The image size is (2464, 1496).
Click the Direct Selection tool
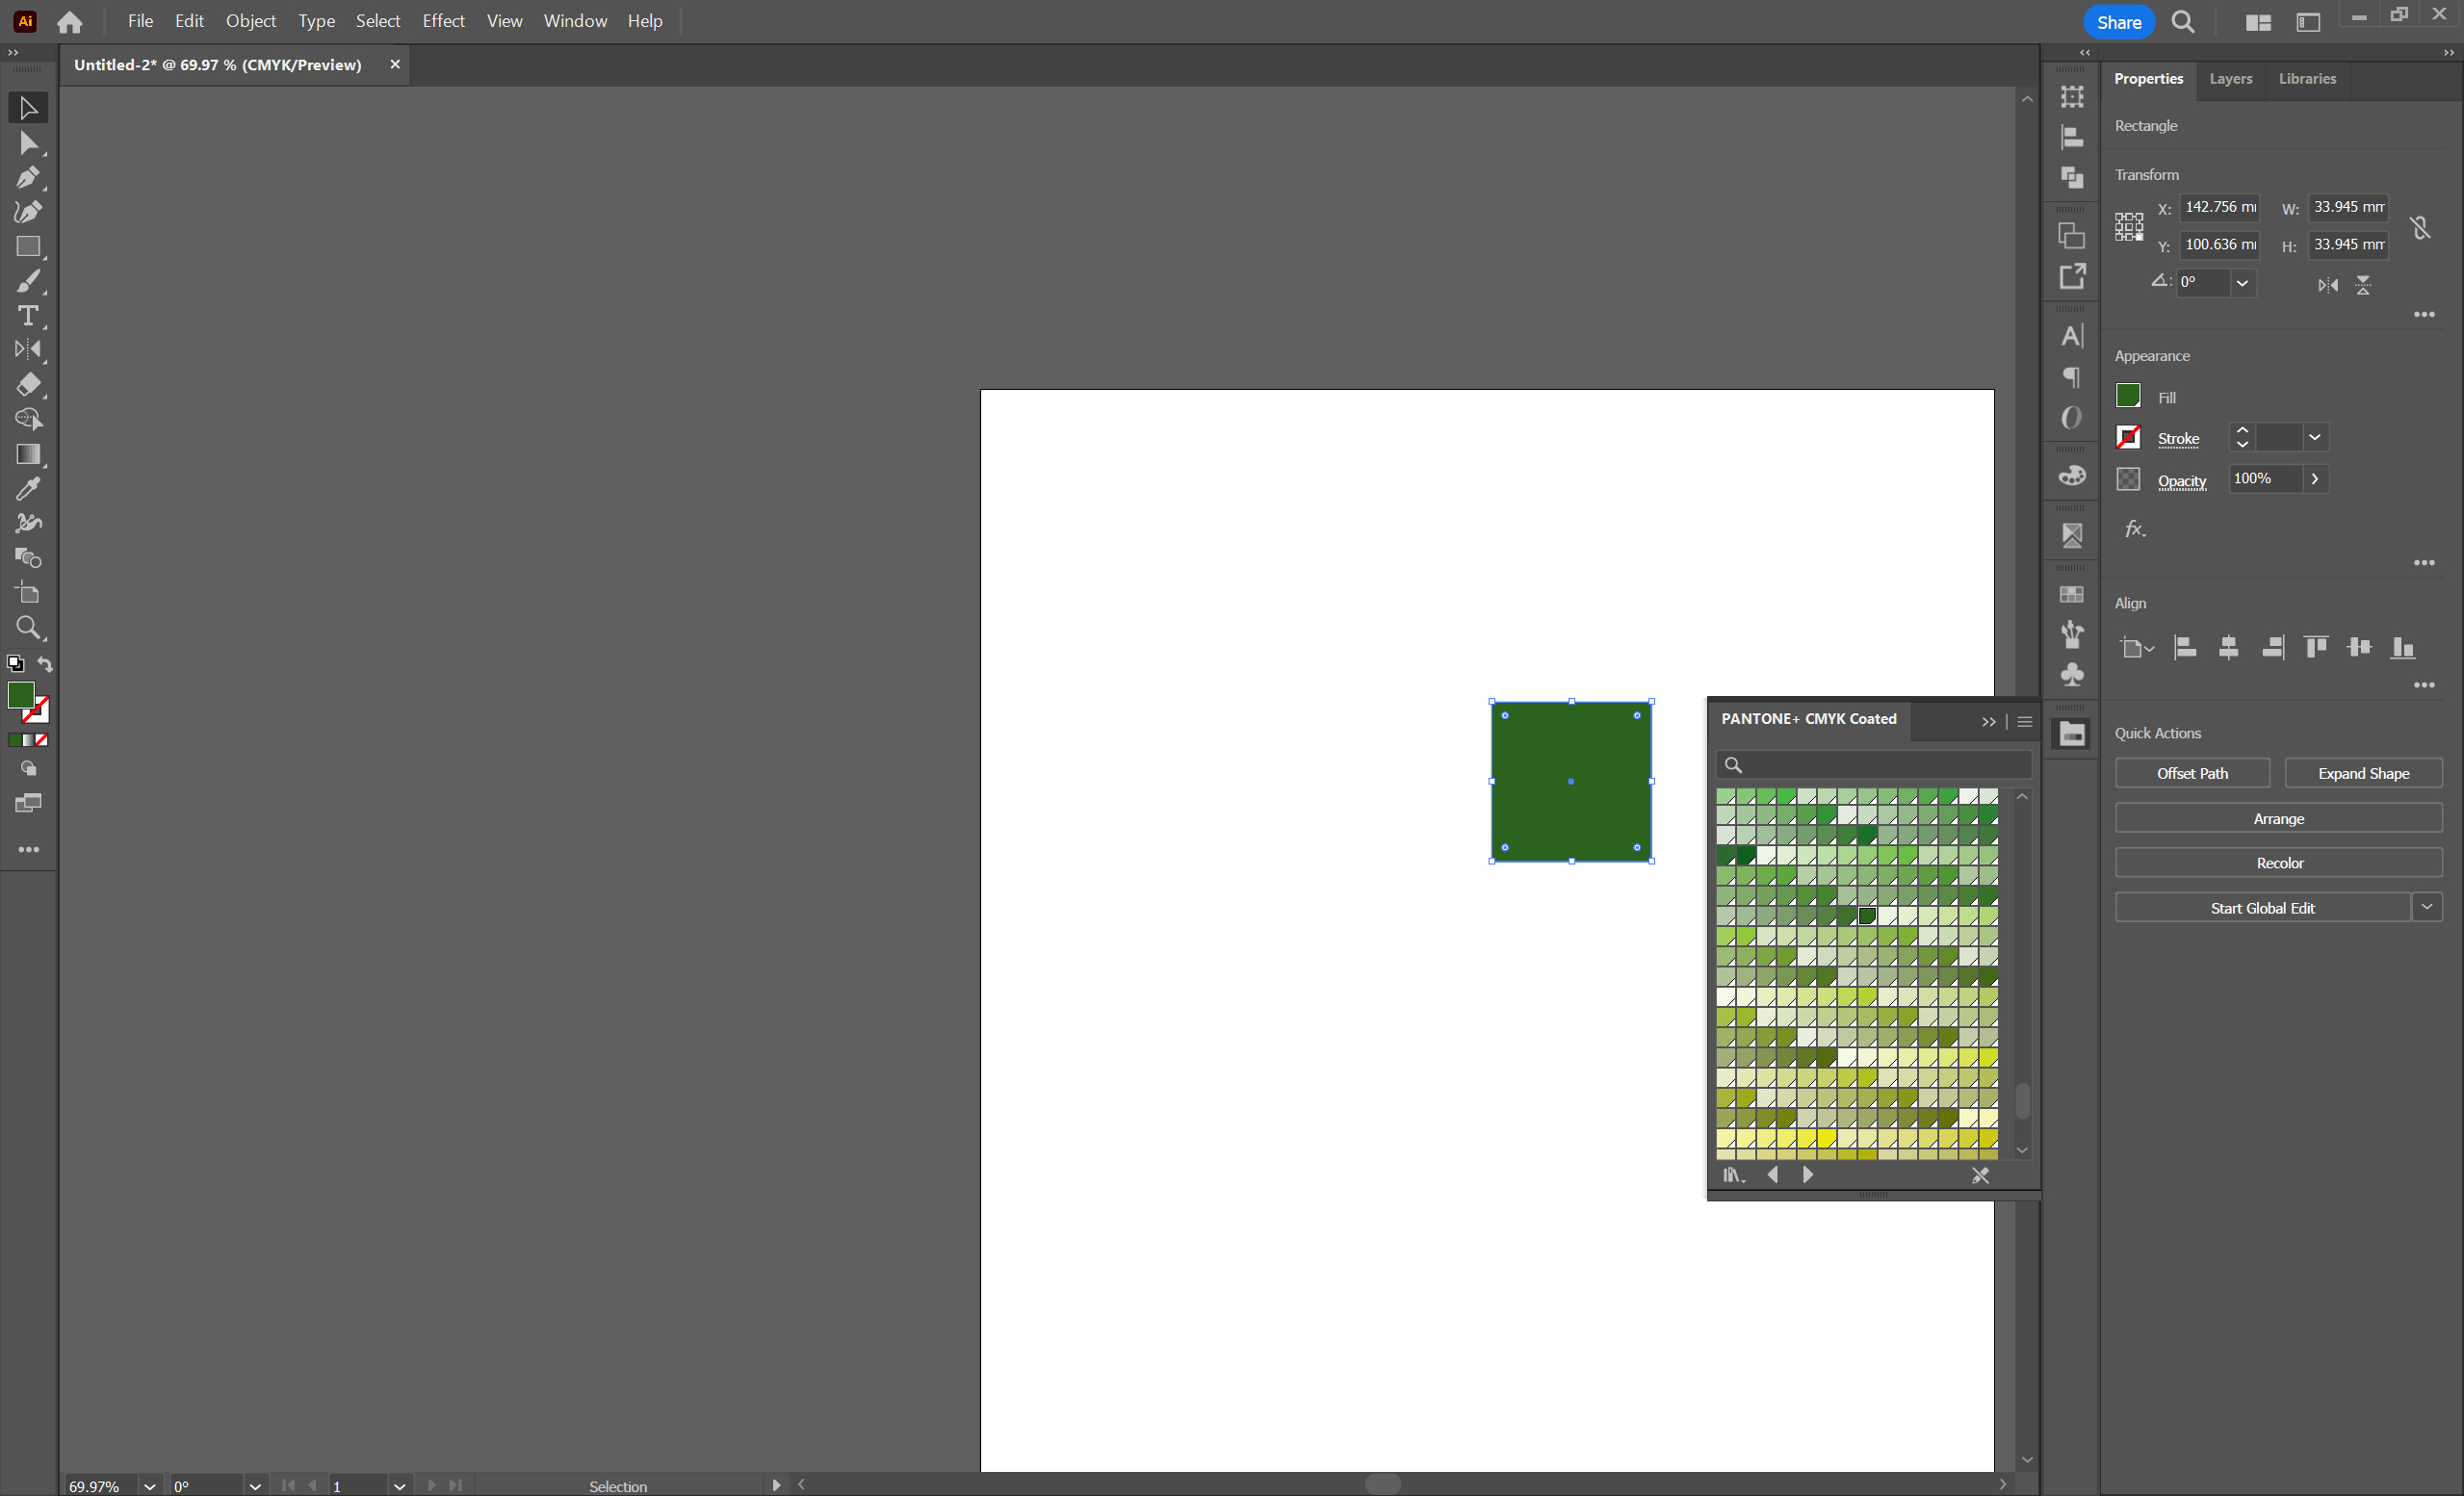coord(28,143)
